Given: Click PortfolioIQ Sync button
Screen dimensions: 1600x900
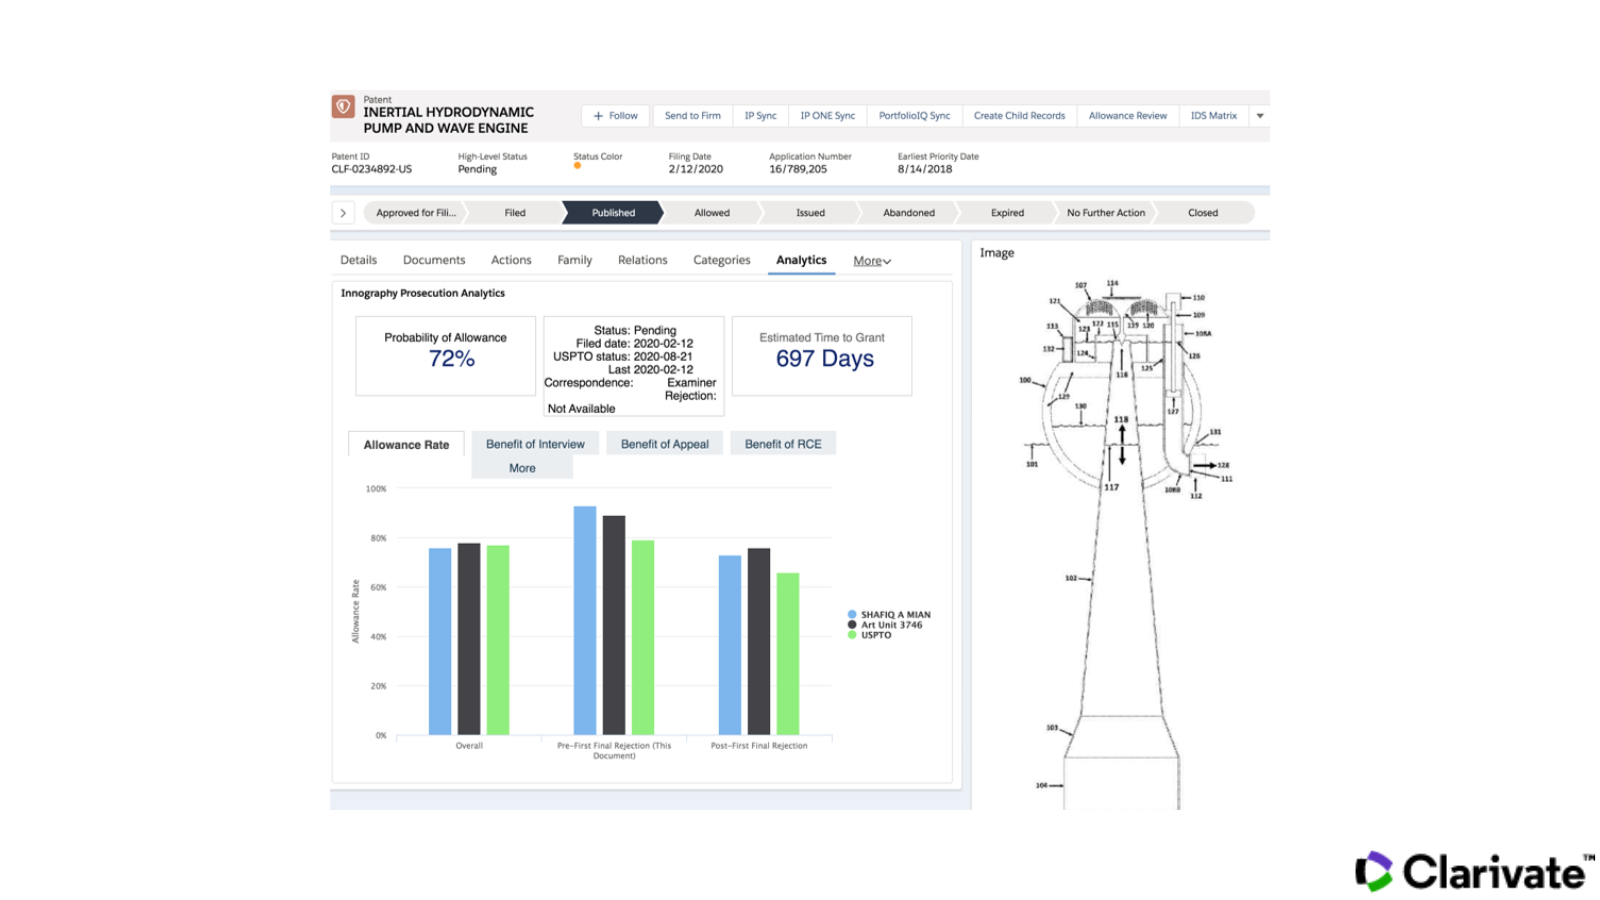Looking at the screenshot, I should [x=914, y=116].
